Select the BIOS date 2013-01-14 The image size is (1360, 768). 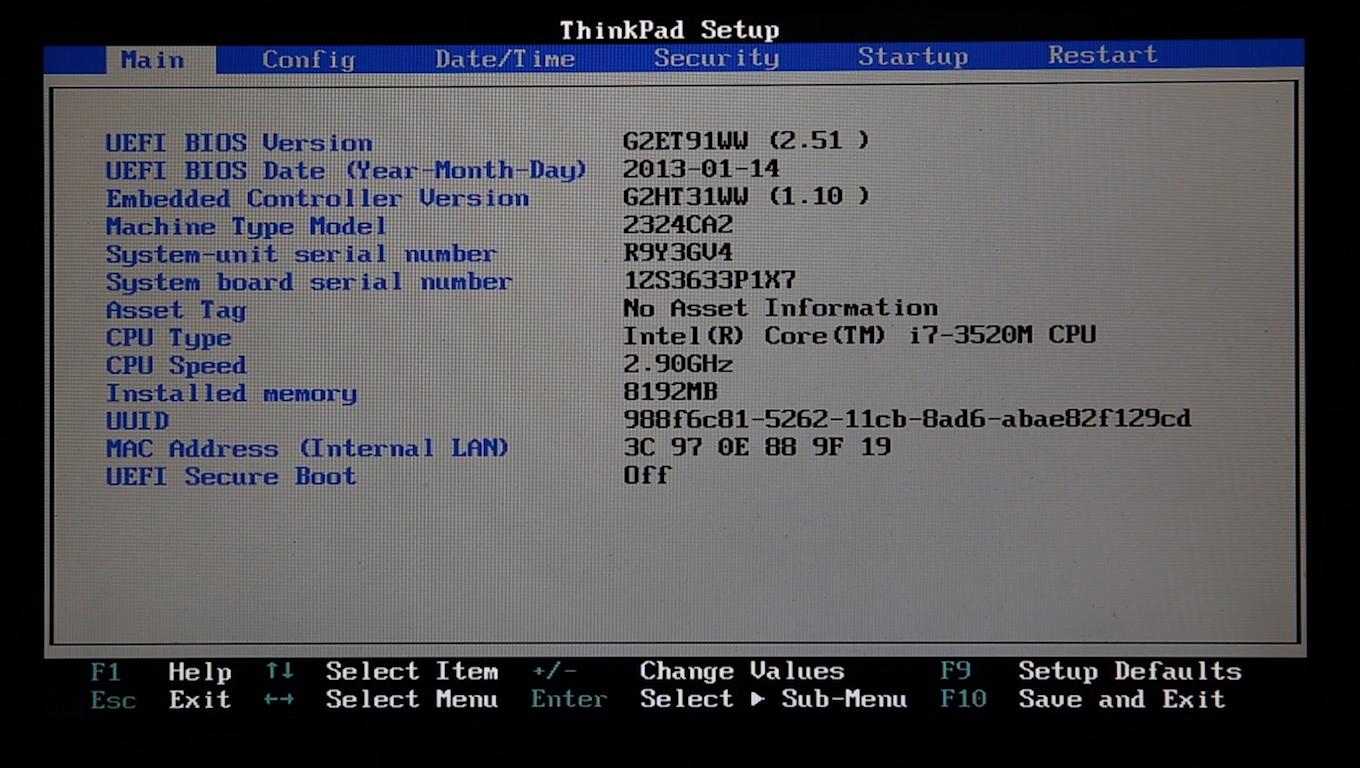(701, 168)
